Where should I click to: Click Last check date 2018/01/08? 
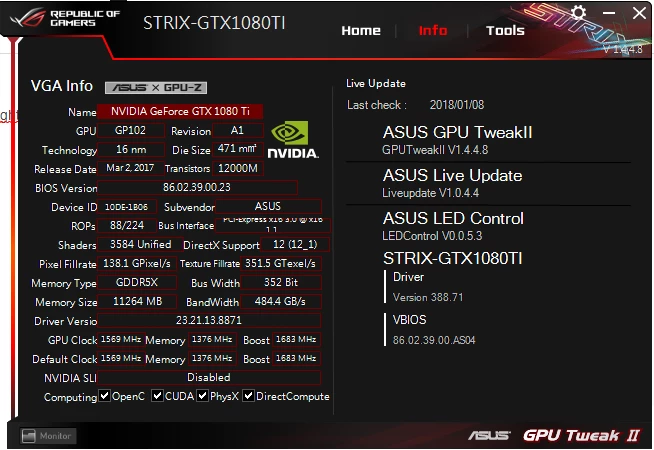pos(457,105)
